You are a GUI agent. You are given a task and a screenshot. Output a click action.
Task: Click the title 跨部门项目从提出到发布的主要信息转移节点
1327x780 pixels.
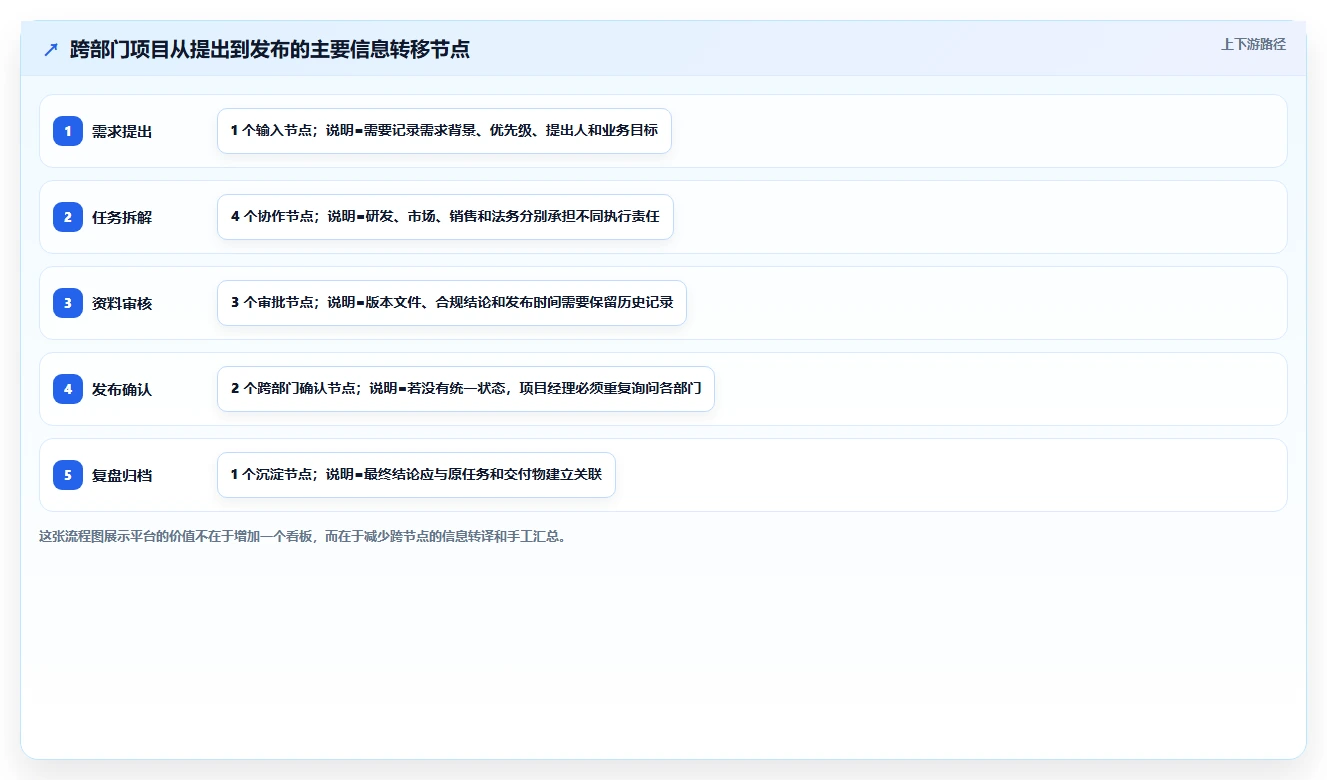270,50
